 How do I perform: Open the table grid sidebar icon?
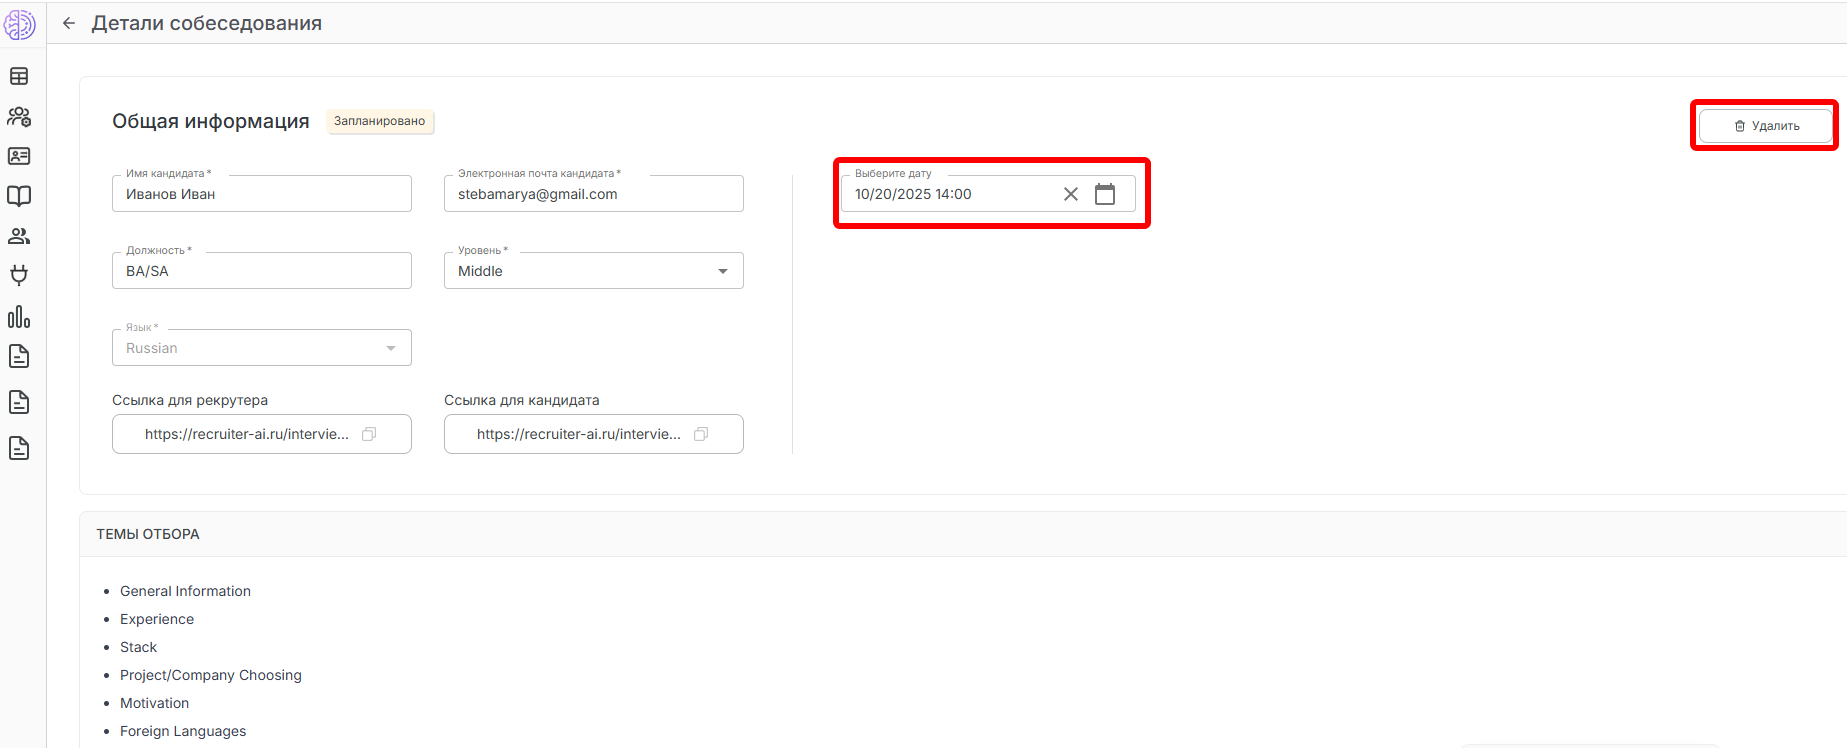[19, 76]
